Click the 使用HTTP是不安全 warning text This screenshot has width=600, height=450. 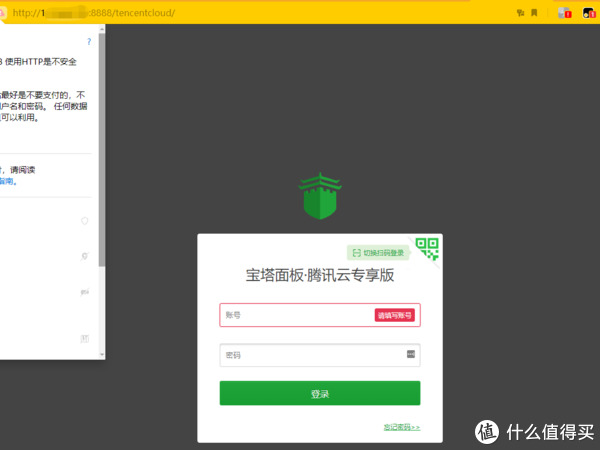click(41, 62)
